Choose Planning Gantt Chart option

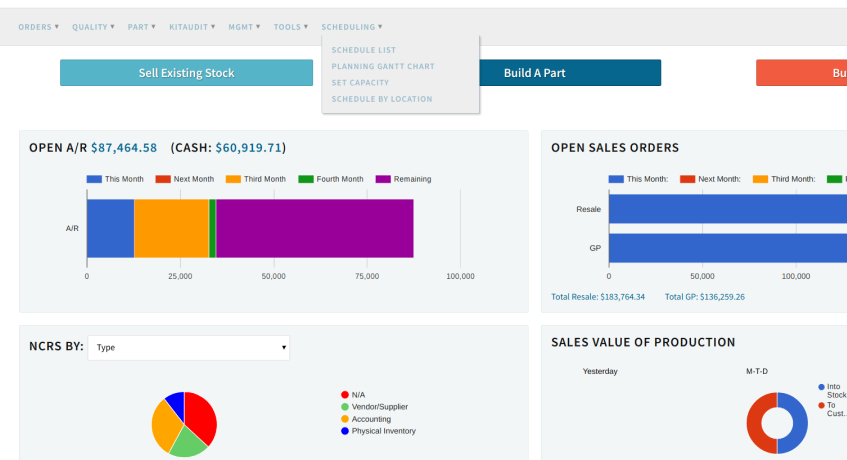click(383, 66)
